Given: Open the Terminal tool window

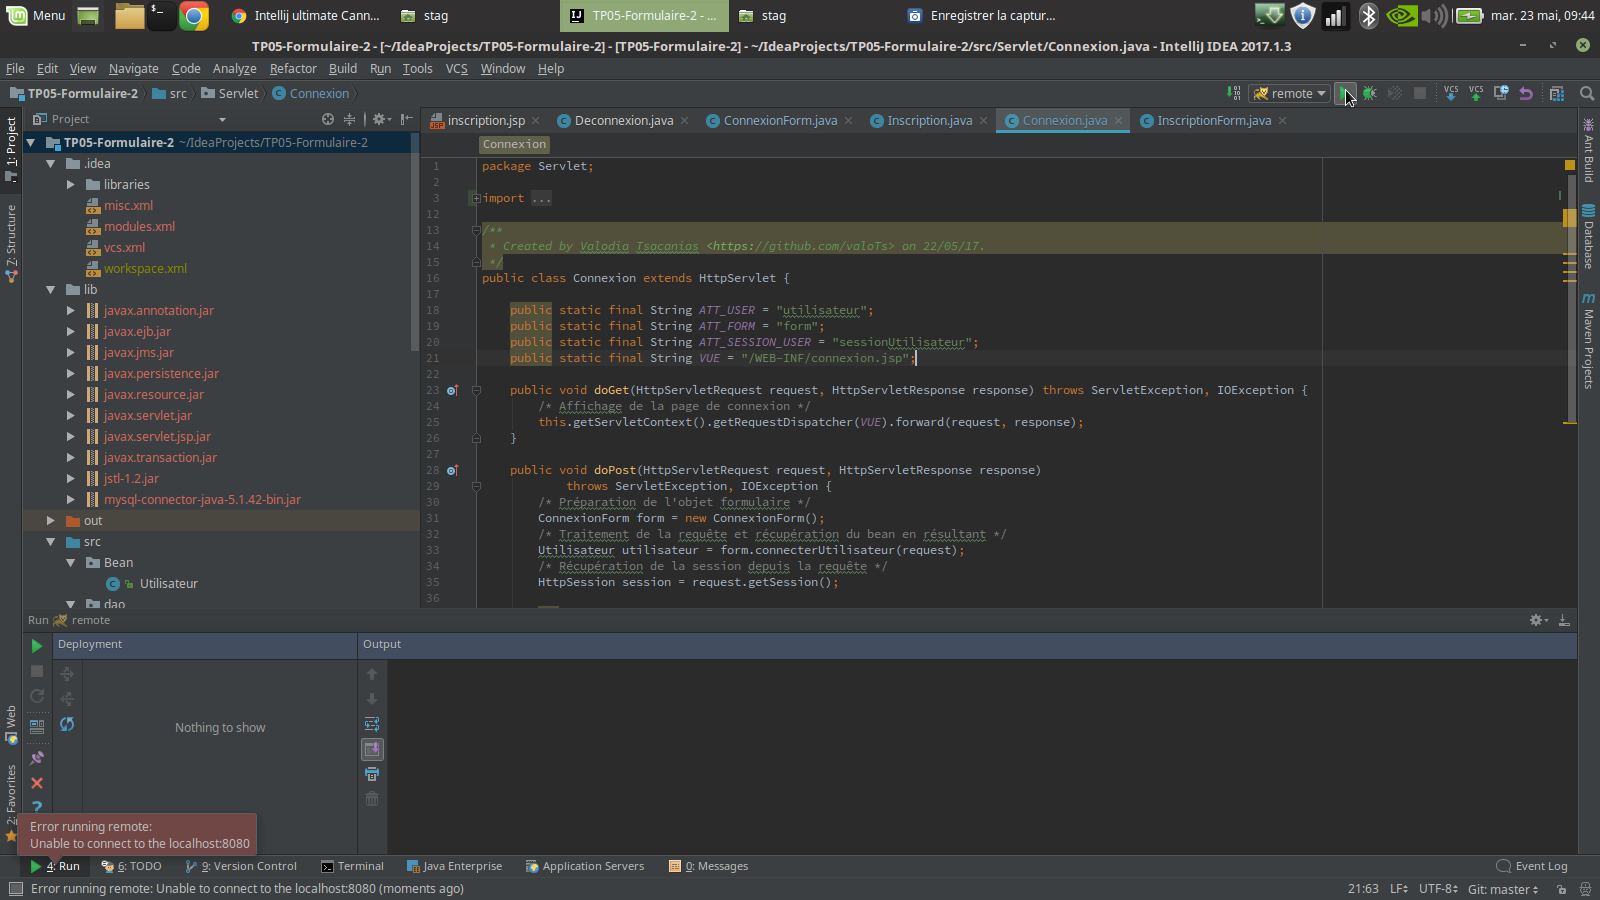Looking at the screenshot, I should (x=353, y=866).
